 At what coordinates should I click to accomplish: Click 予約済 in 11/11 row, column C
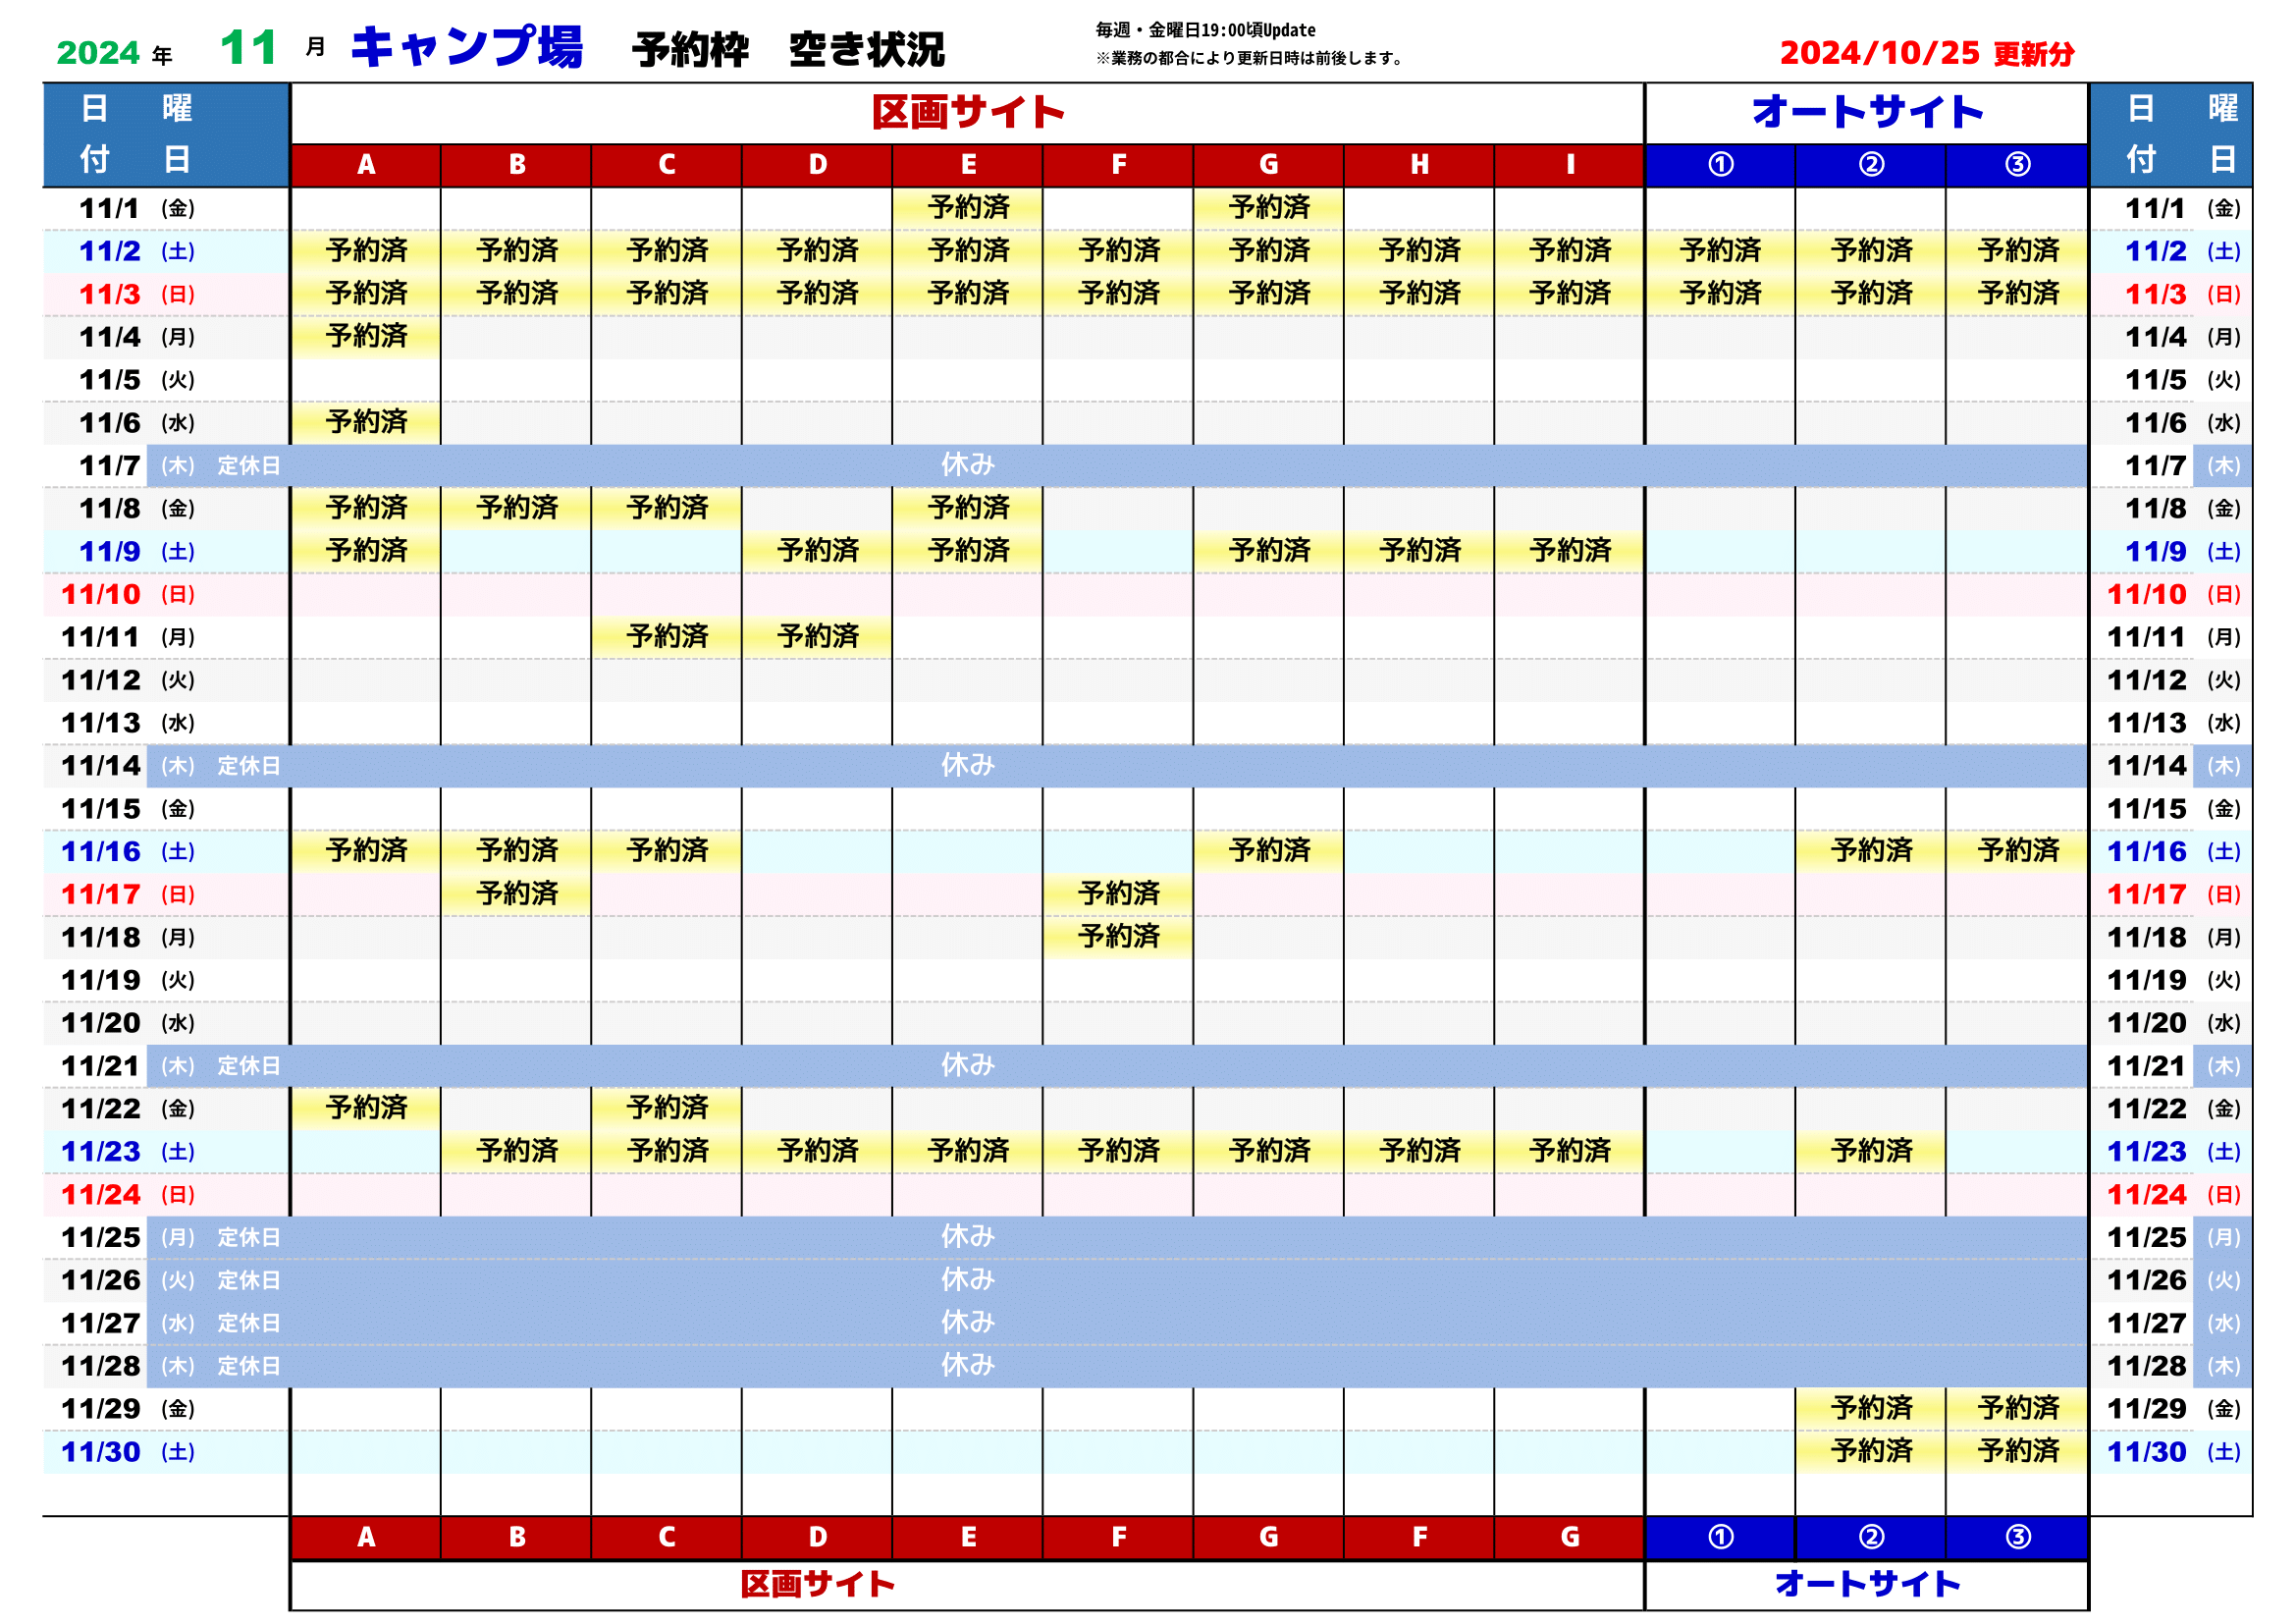pos(667,637)
